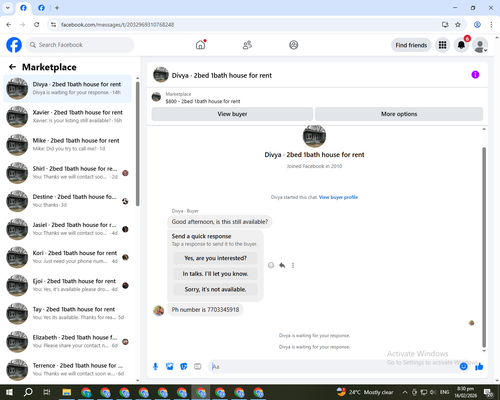Open the taskbar clock and date
Image resolution: width=500 pixels, height=400 pixels.
pos(465,392)
